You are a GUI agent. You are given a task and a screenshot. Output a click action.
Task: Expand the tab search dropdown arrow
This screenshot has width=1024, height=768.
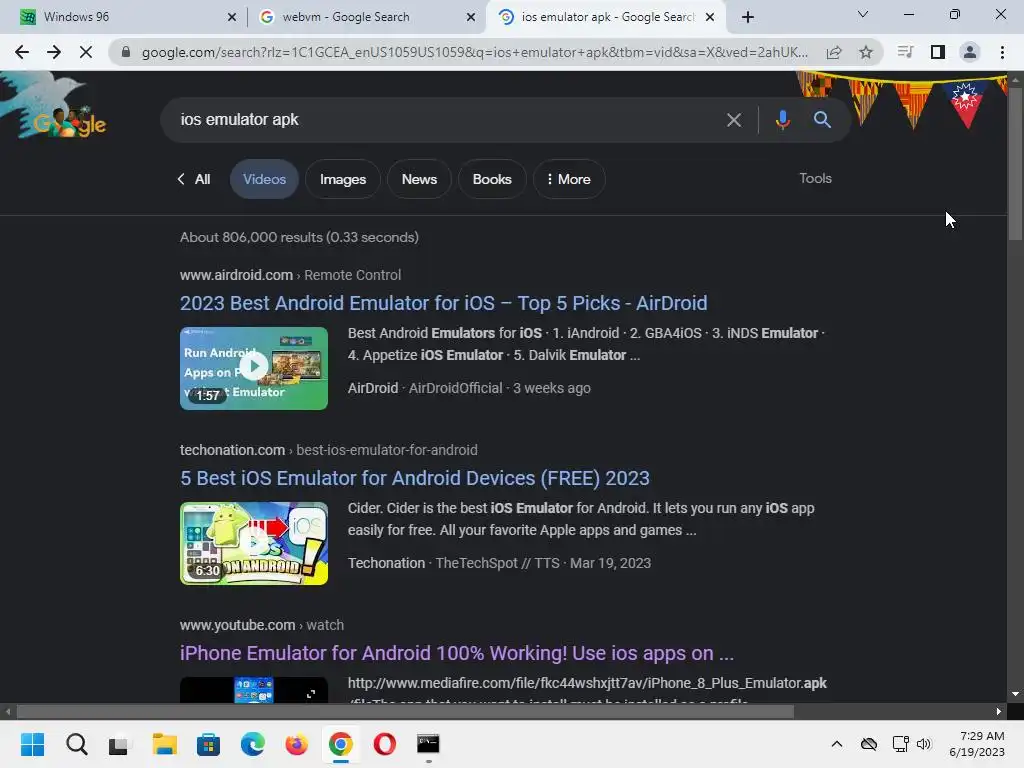click(863, 14)
